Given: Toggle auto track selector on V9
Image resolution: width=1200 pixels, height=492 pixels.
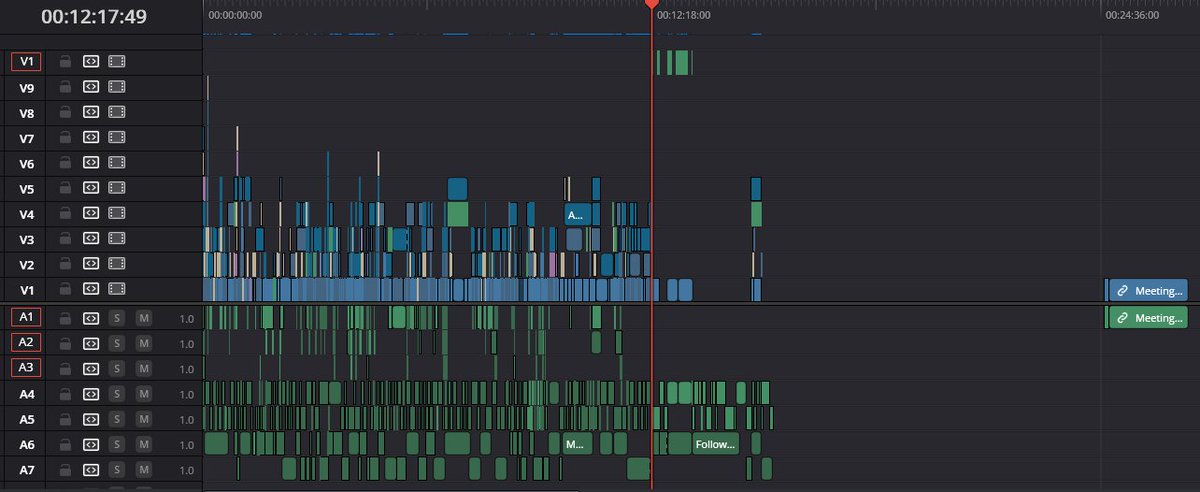Looking at the screenshot, I should (91, 87).
